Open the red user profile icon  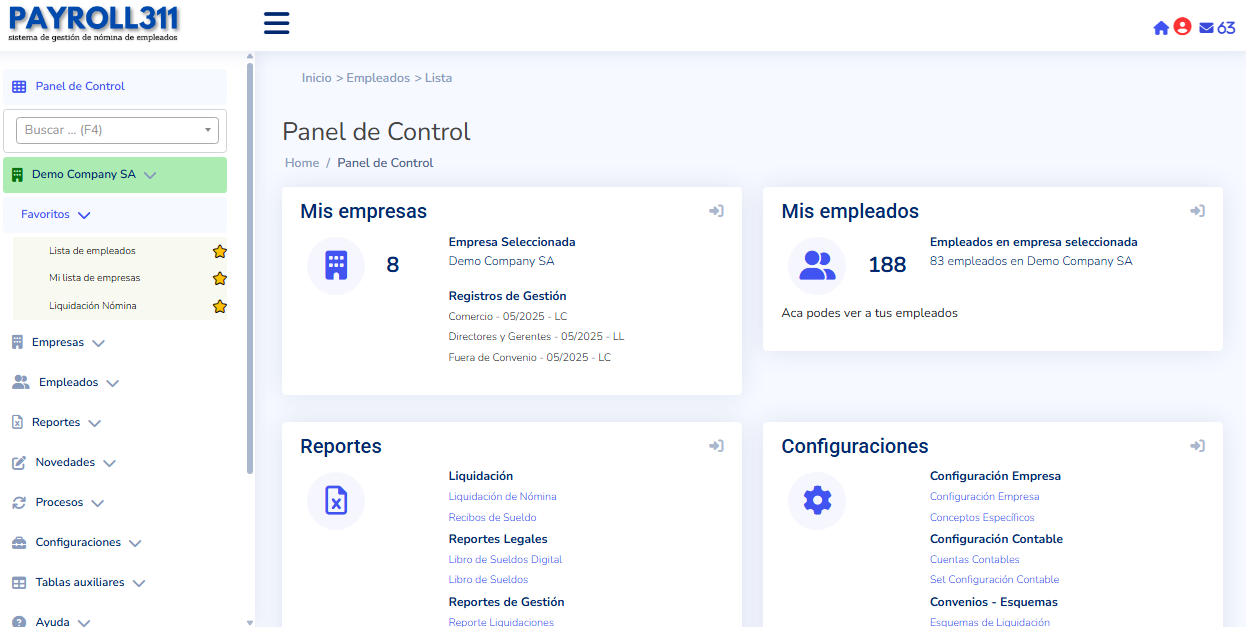[1182, 27]
